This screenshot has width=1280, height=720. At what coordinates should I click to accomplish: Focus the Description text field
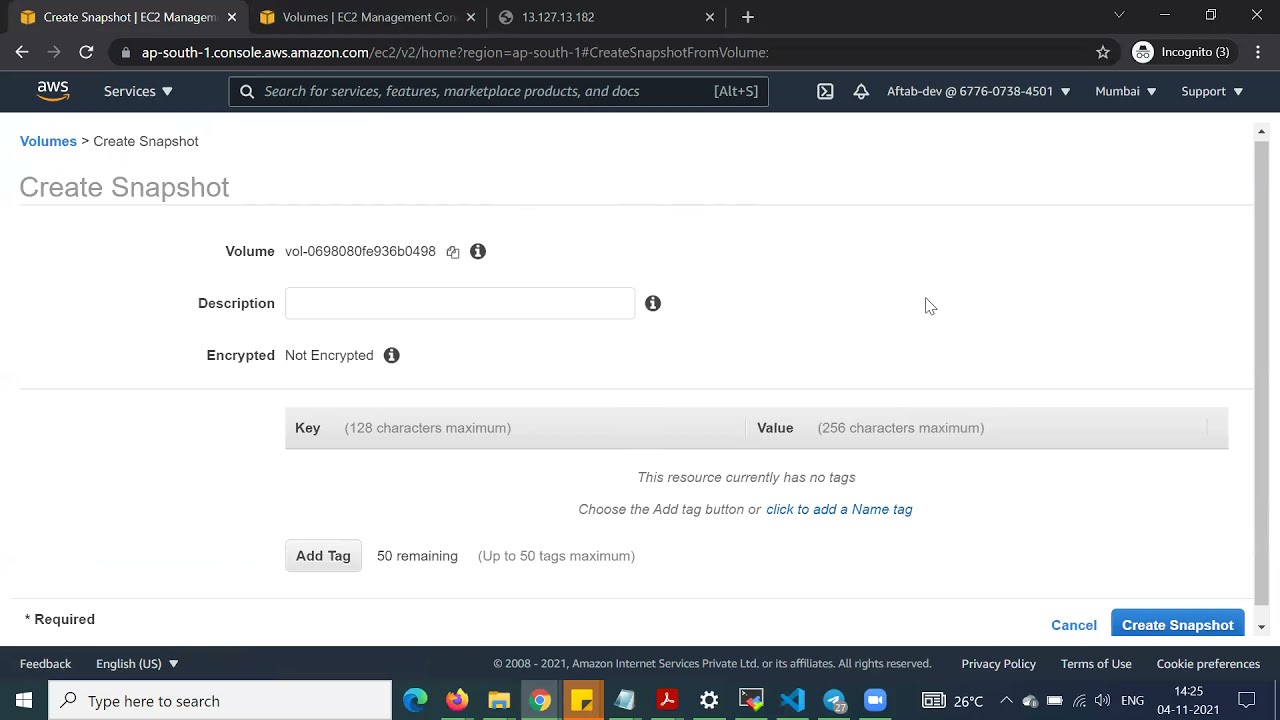point(460,303)
